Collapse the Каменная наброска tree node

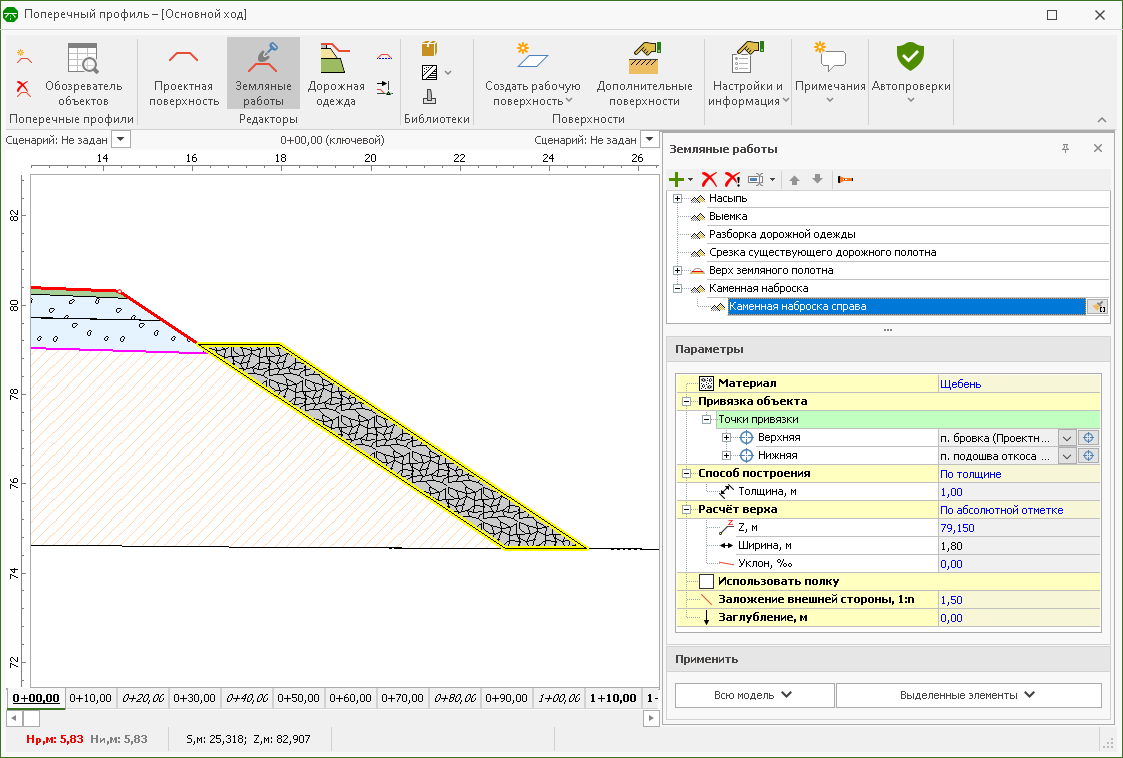coord(678,288)
